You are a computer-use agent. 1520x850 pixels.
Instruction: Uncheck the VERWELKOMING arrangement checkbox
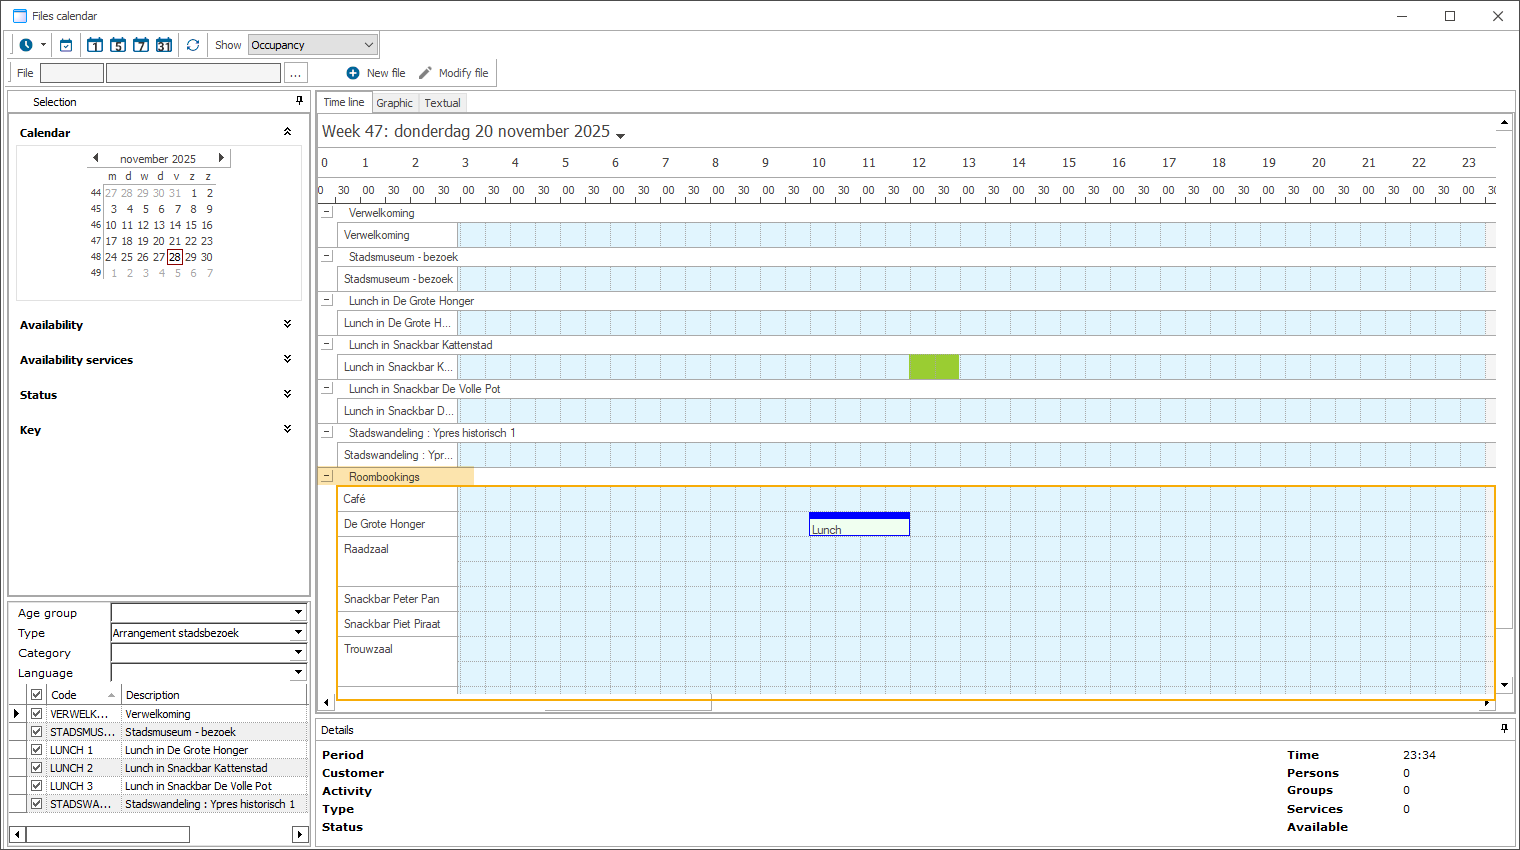37,714
